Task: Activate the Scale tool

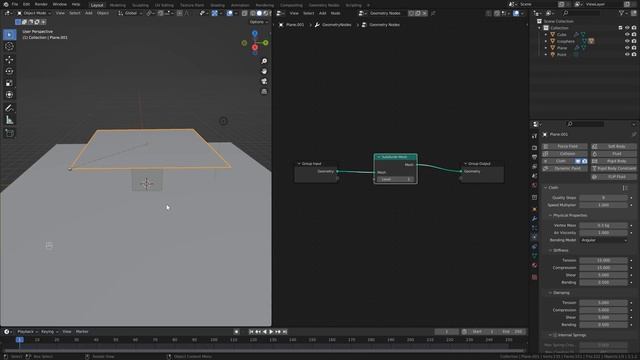Action: click(9, 83)
